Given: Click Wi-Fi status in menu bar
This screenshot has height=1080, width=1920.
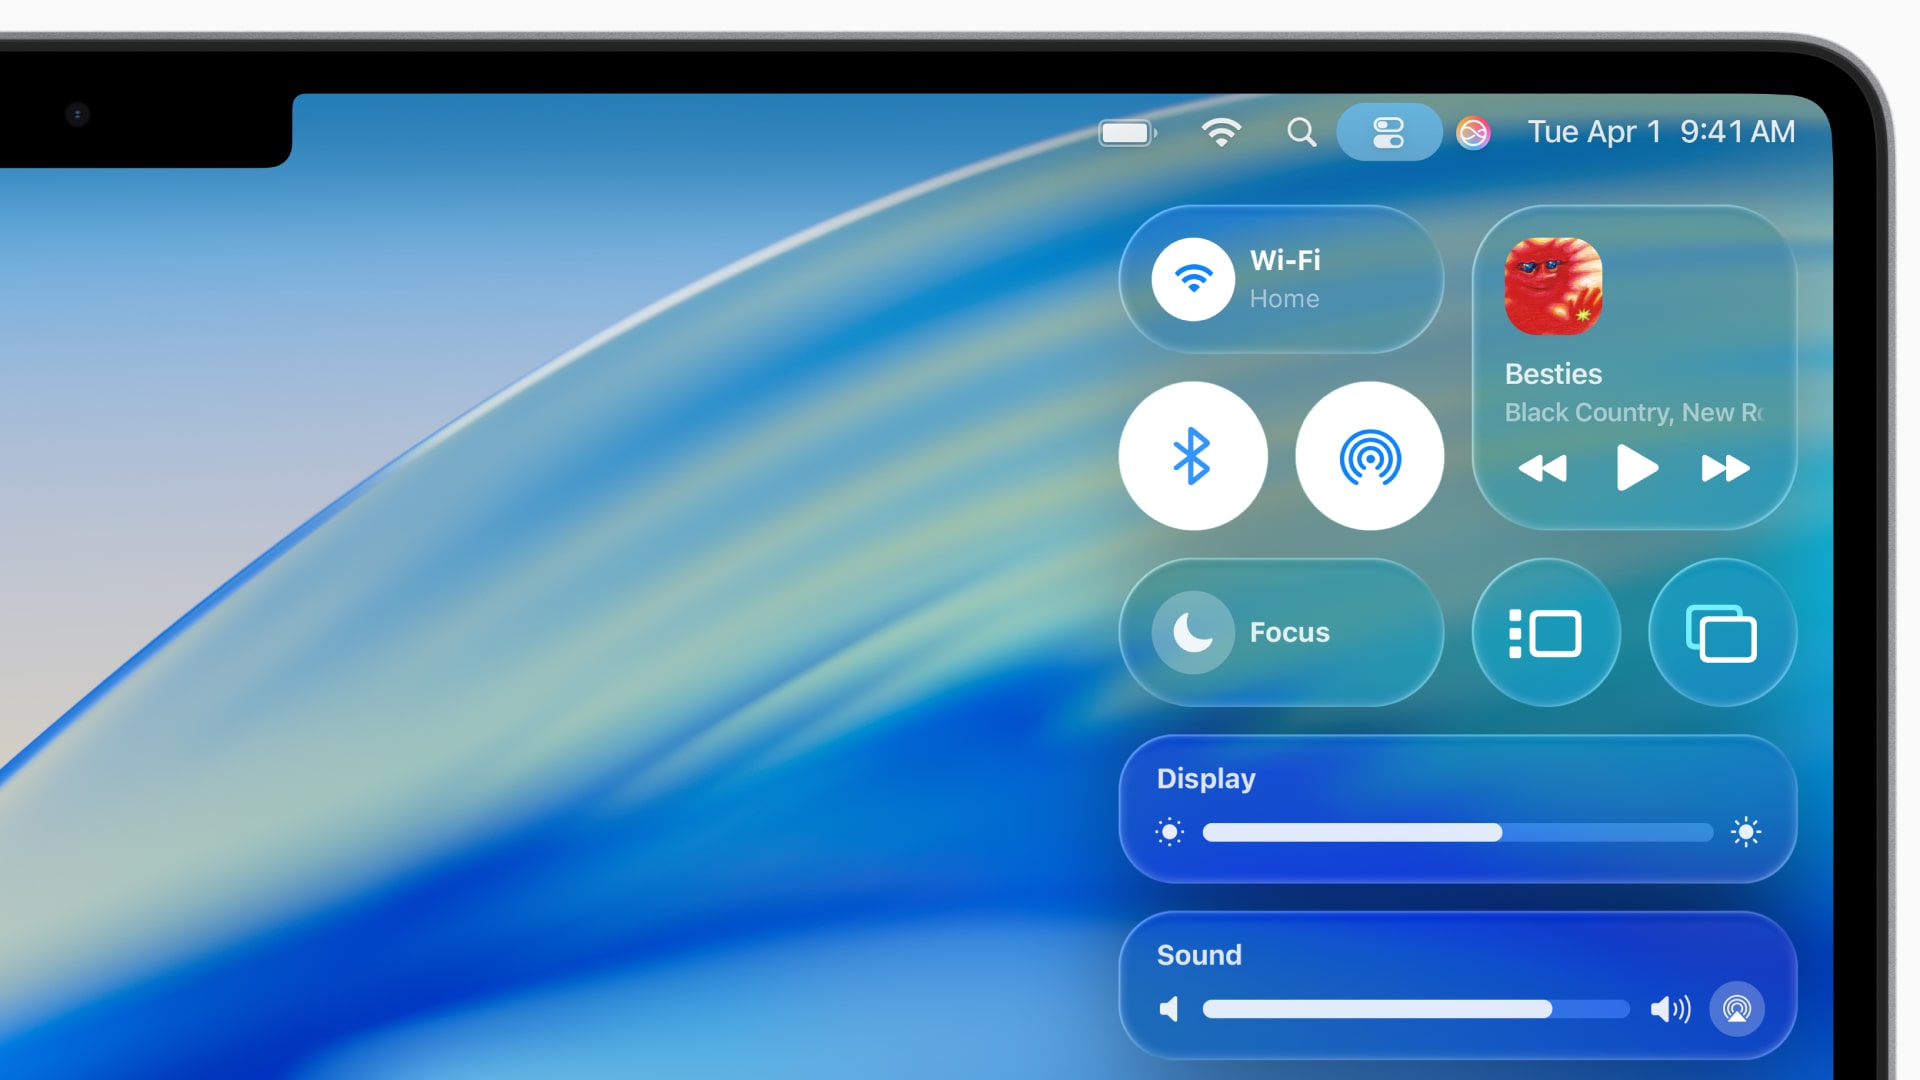Looking at the screenshot, I should pyautogui.click(x=1221, y=132).
